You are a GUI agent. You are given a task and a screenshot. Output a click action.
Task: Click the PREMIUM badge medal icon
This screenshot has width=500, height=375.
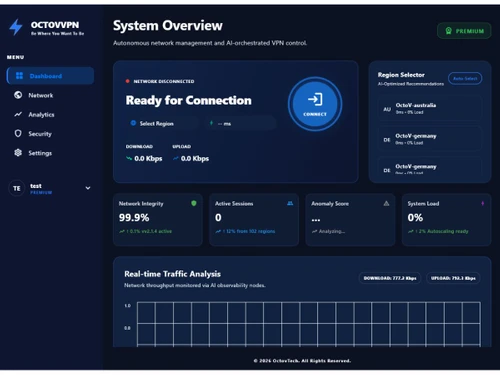click(x=449, y=31)
